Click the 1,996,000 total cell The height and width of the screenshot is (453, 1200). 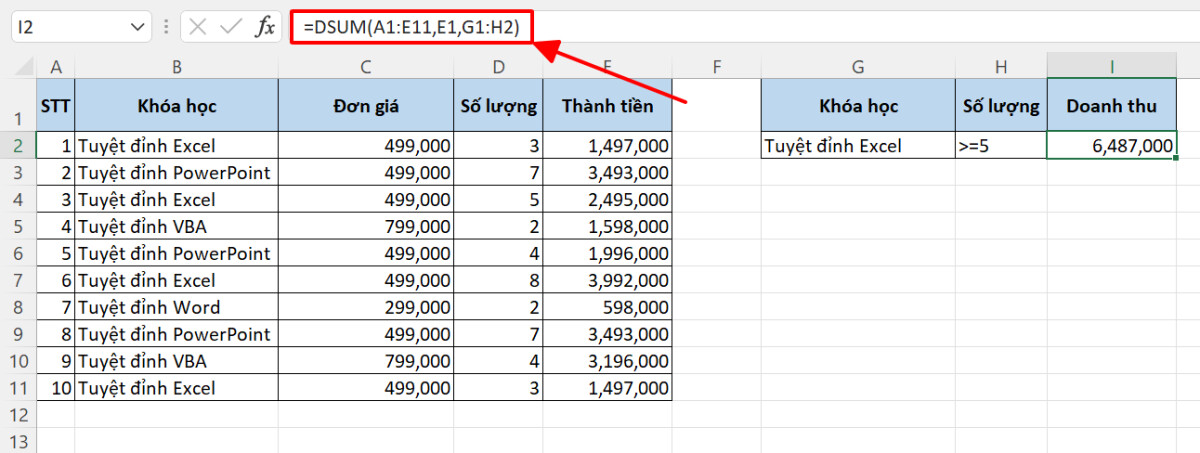click(608, 253)
